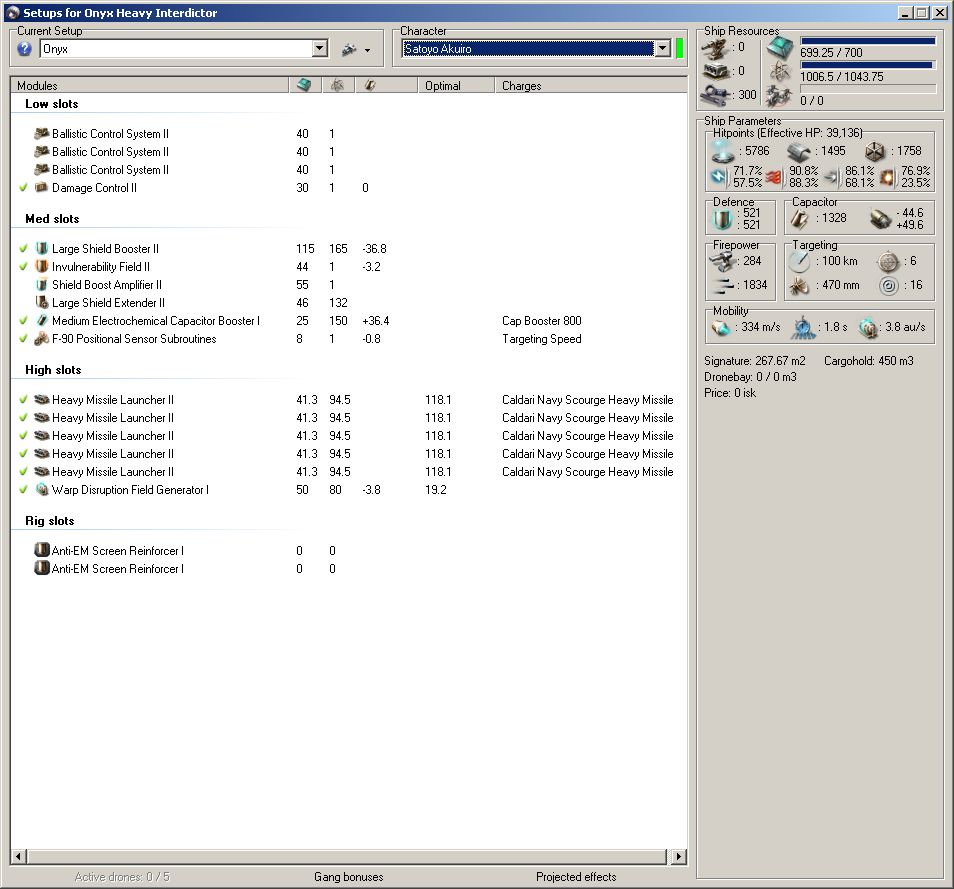
Task: Click the Charges column header
Action: [x=591, y=86]
